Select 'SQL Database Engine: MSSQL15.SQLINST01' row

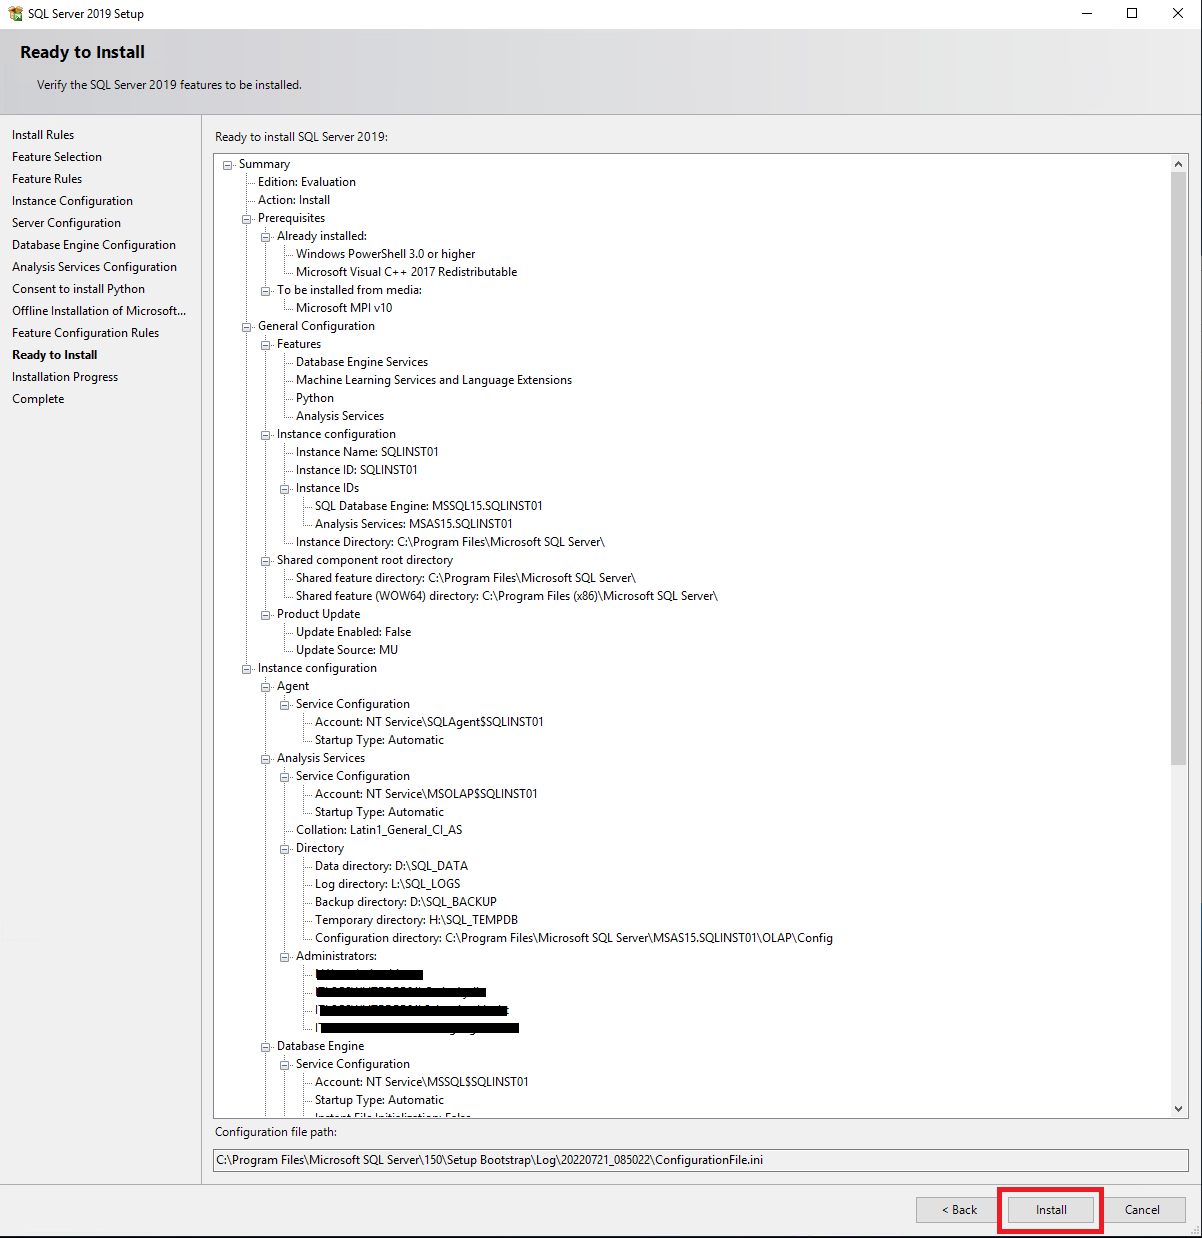429,506
